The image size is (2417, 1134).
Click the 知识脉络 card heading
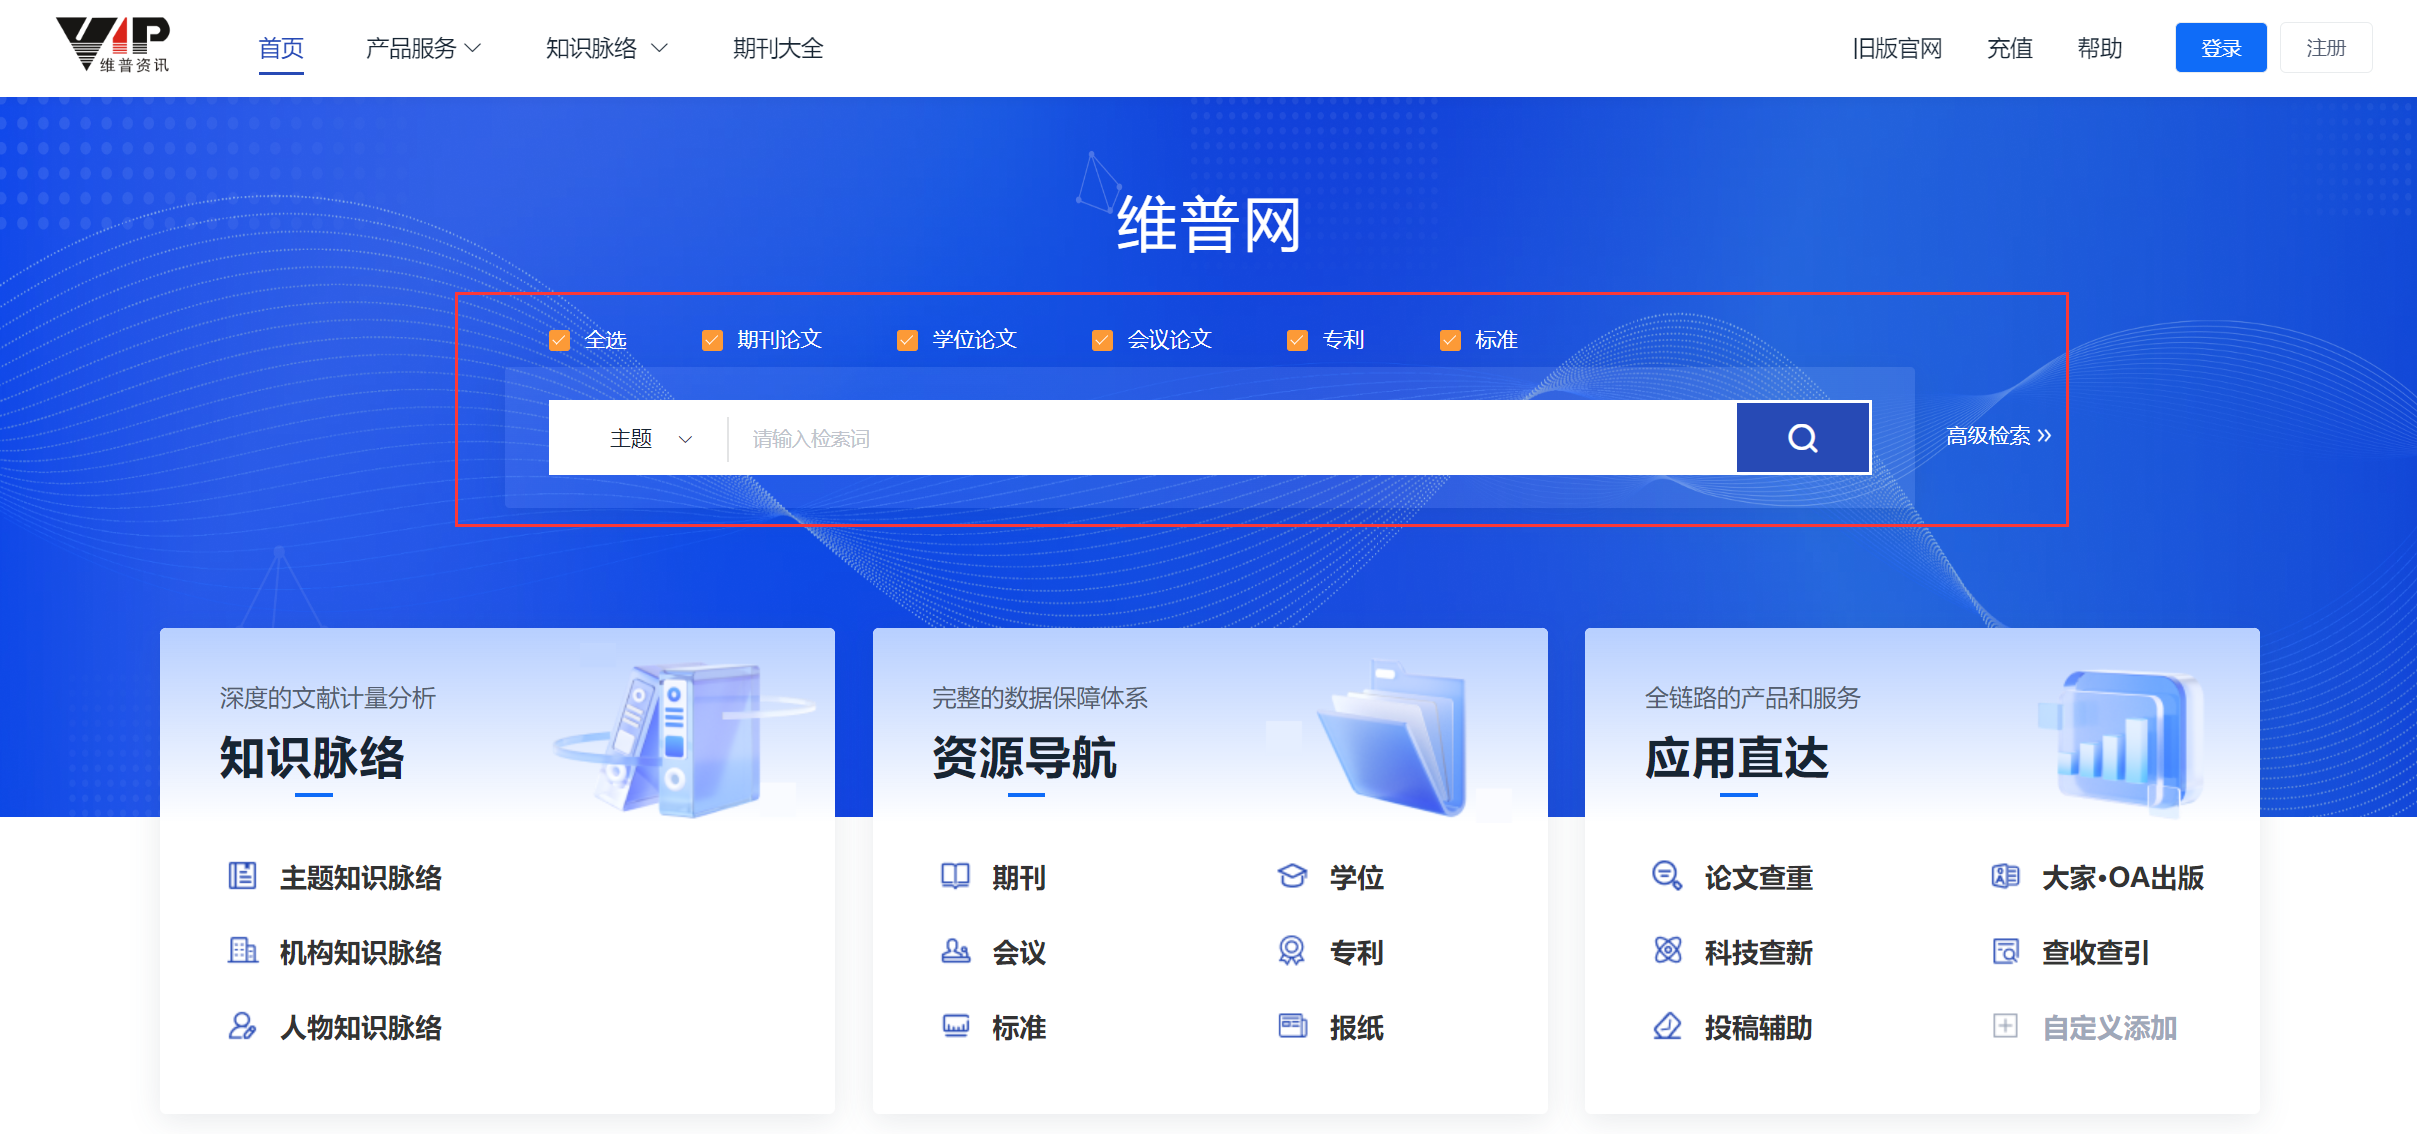[312, 757]
